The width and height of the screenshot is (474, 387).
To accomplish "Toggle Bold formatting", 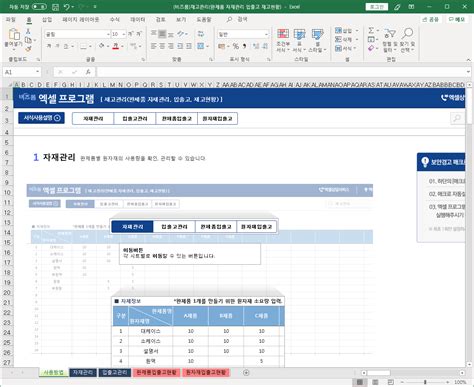I will coord(49,46).
